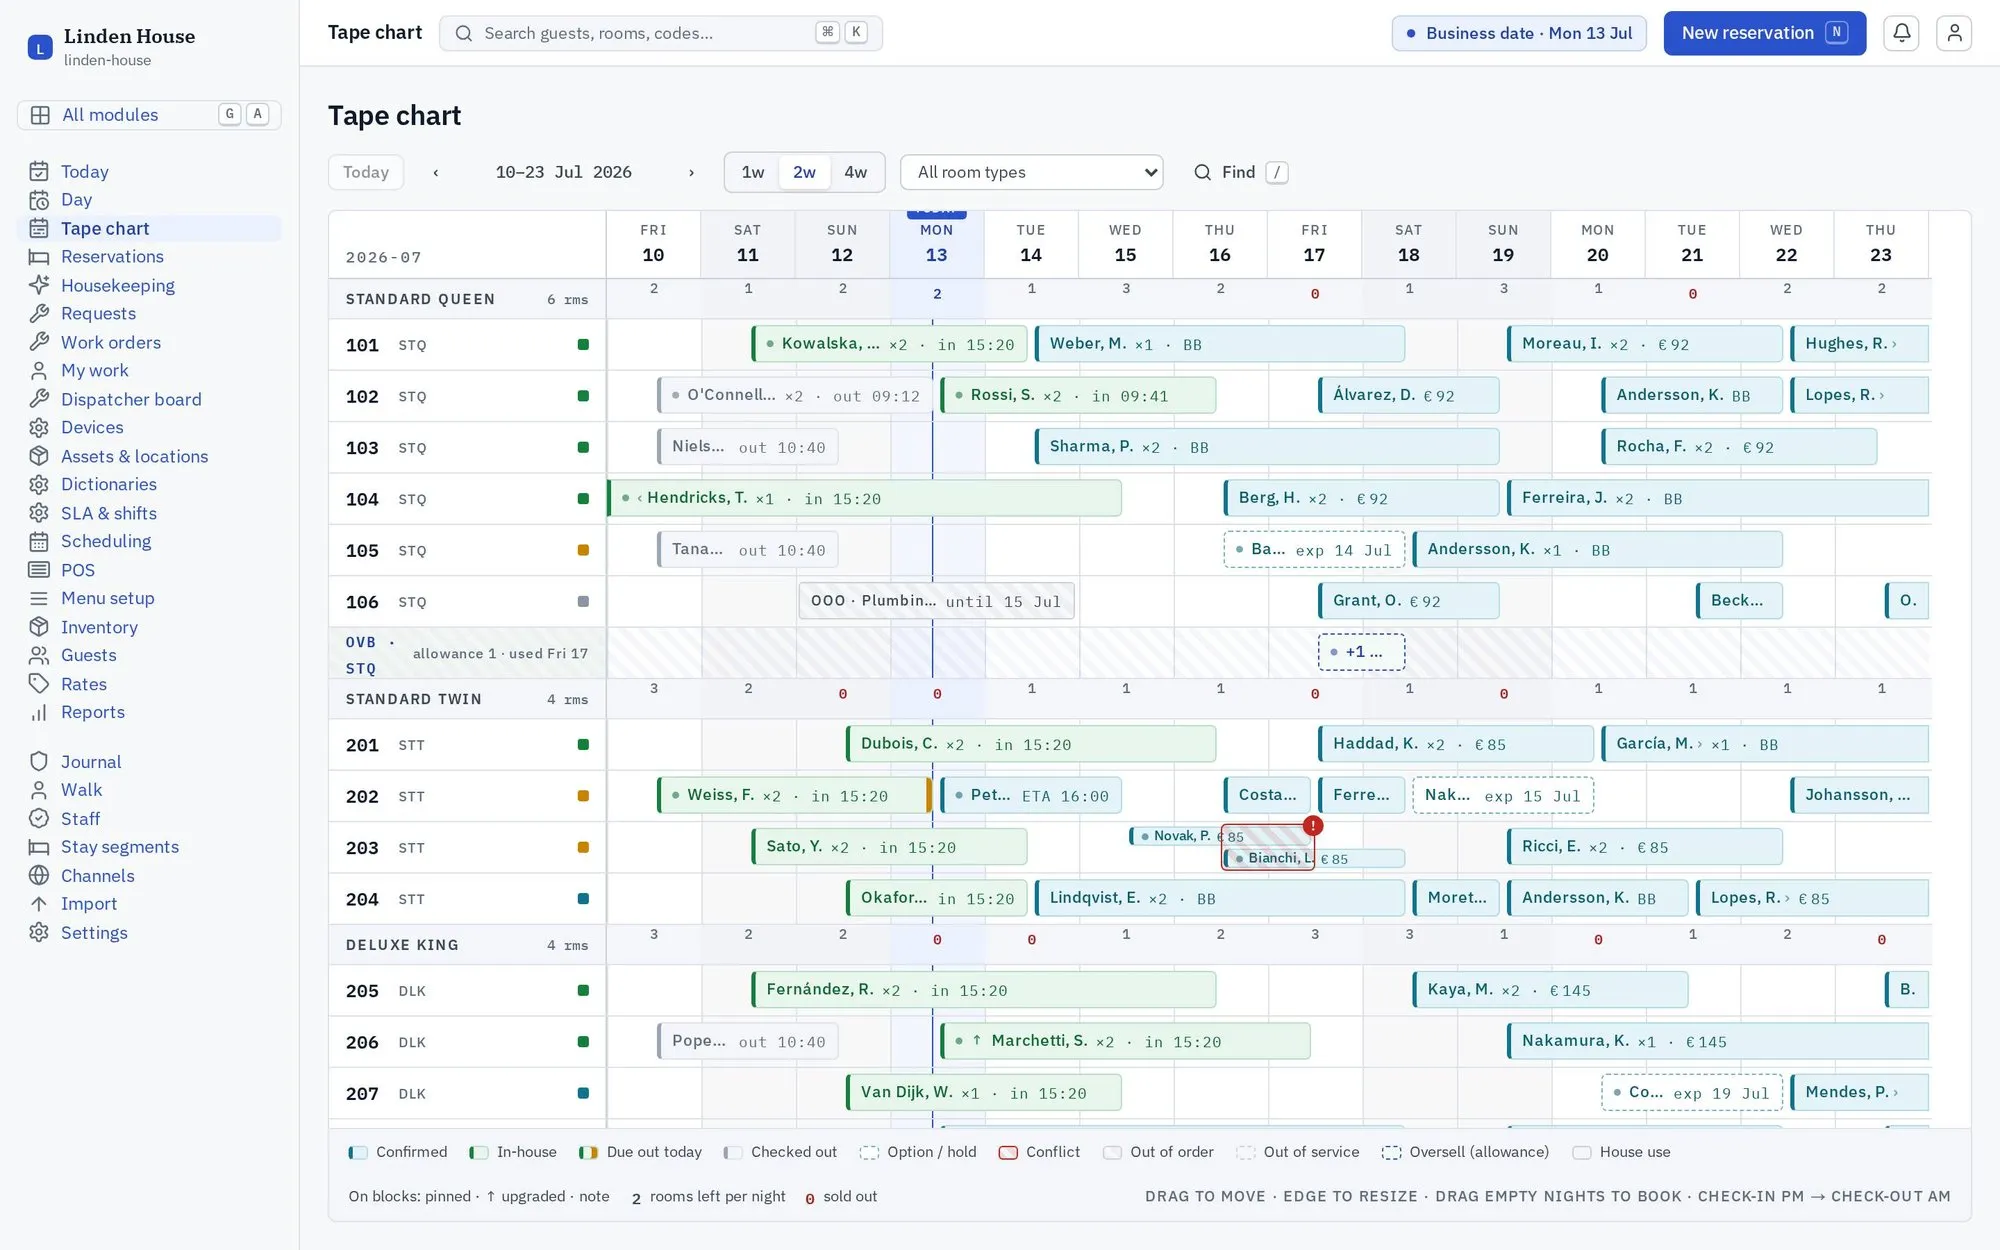Go to the Scheduling module

pyautogui.click(x=149, y=541)
